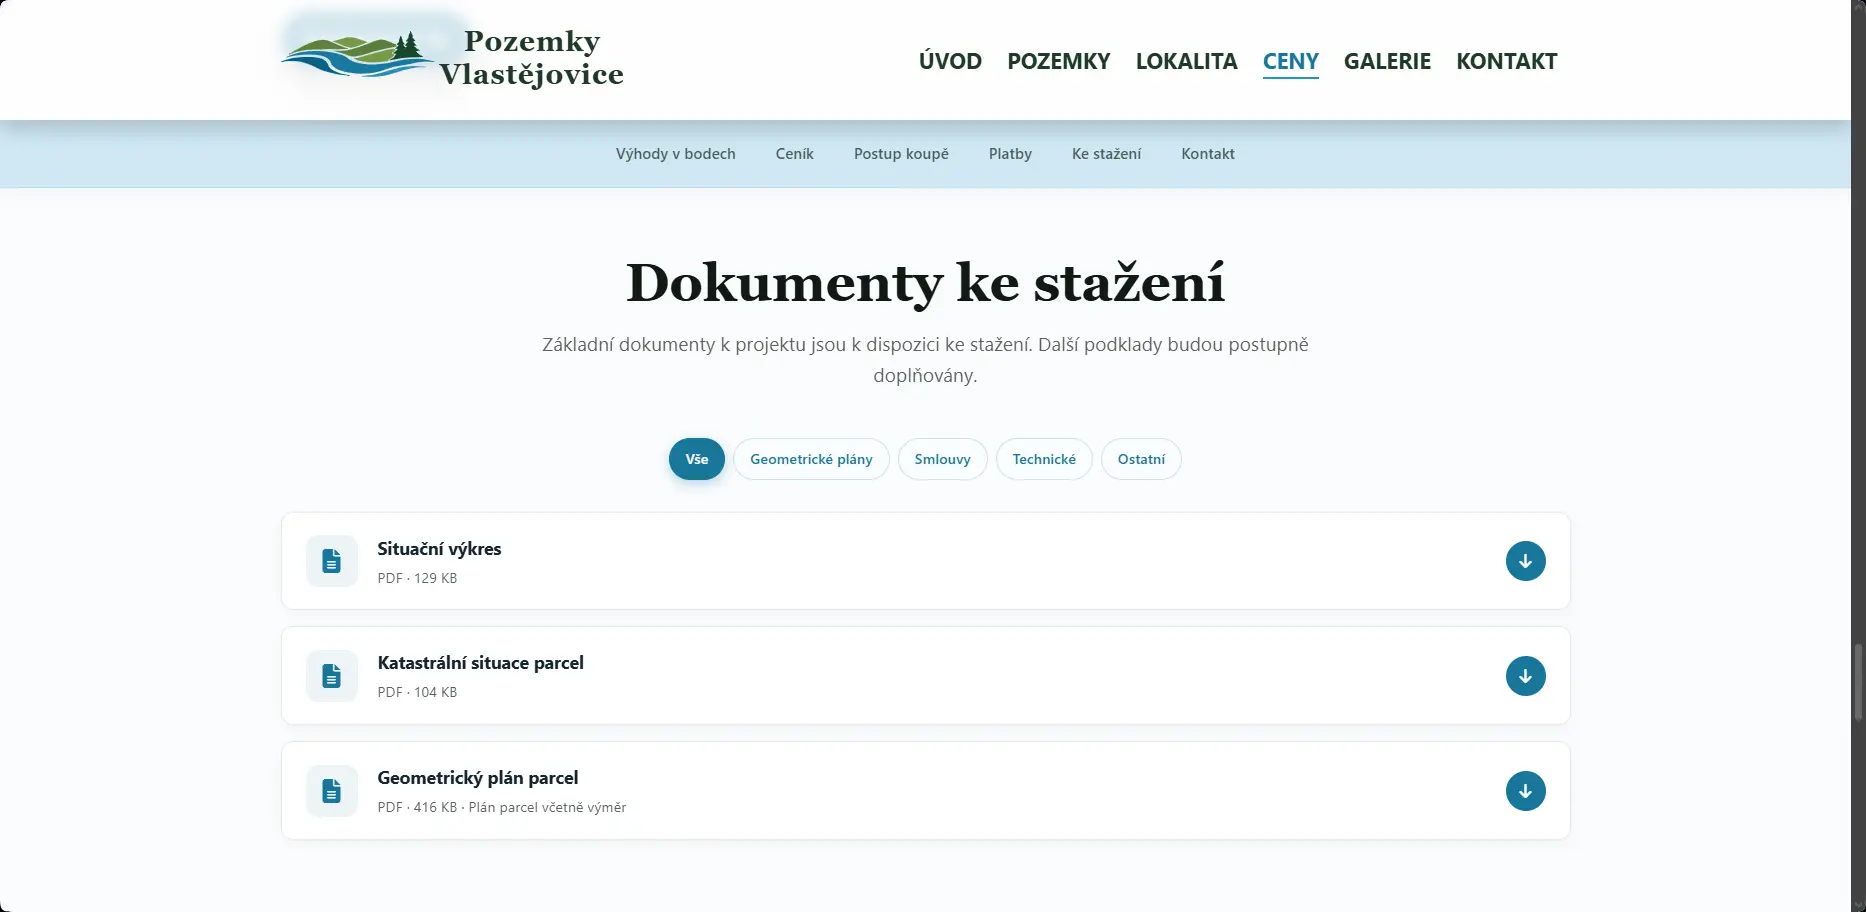The height and width of the screenshot is (912, 1866).
Task: Click the Geometrický plán parcel file icon
Action: tap(331, 790)
